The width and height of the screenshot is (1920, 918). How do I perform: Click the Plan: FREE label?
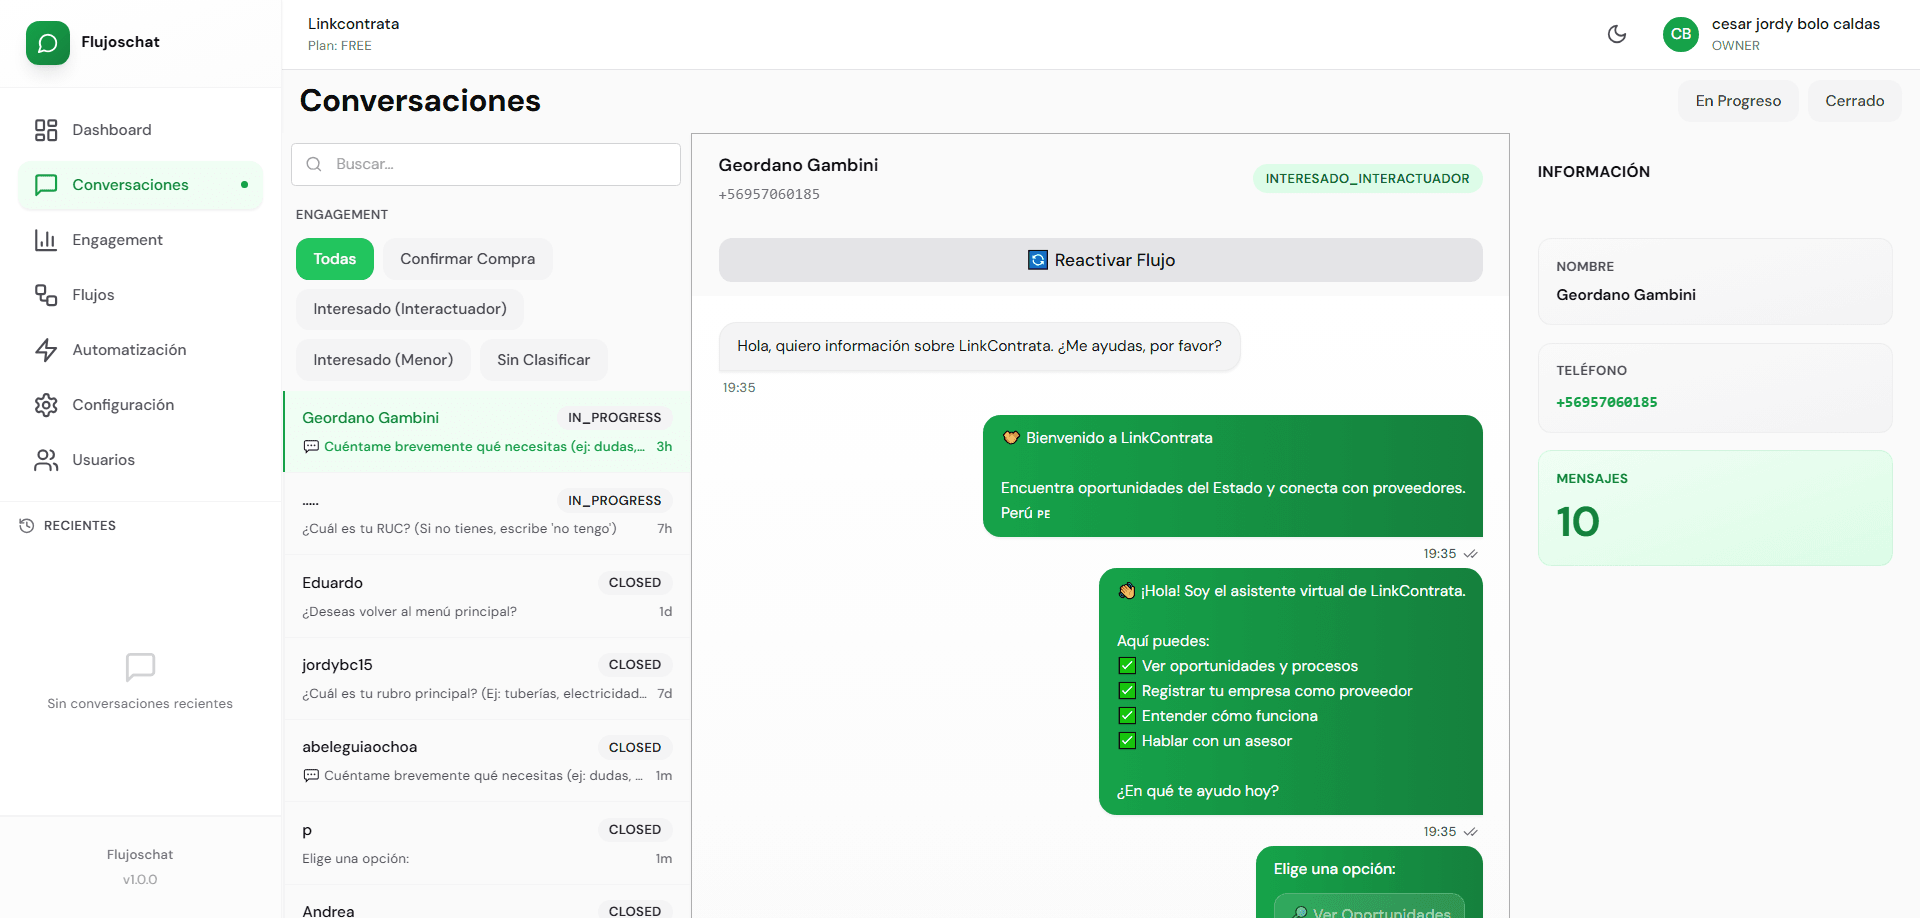(x=339, y=46)
